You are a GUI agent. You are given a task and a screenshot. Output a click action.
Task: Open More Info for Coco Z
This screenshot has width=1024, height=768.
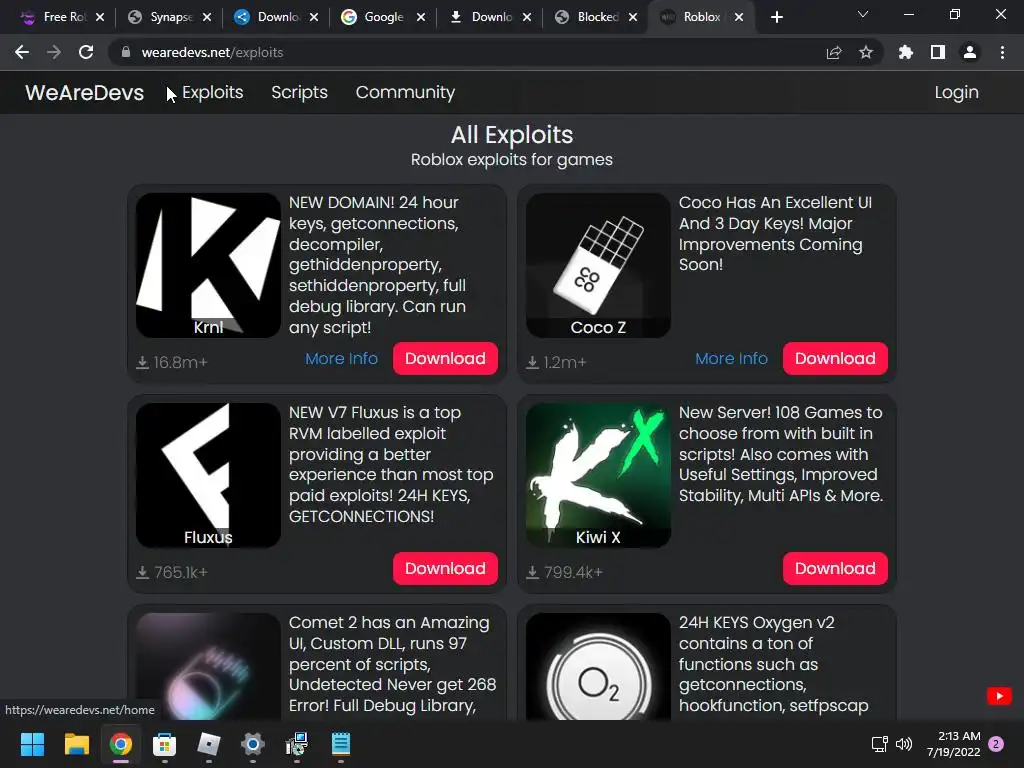[x=731, y=359]
